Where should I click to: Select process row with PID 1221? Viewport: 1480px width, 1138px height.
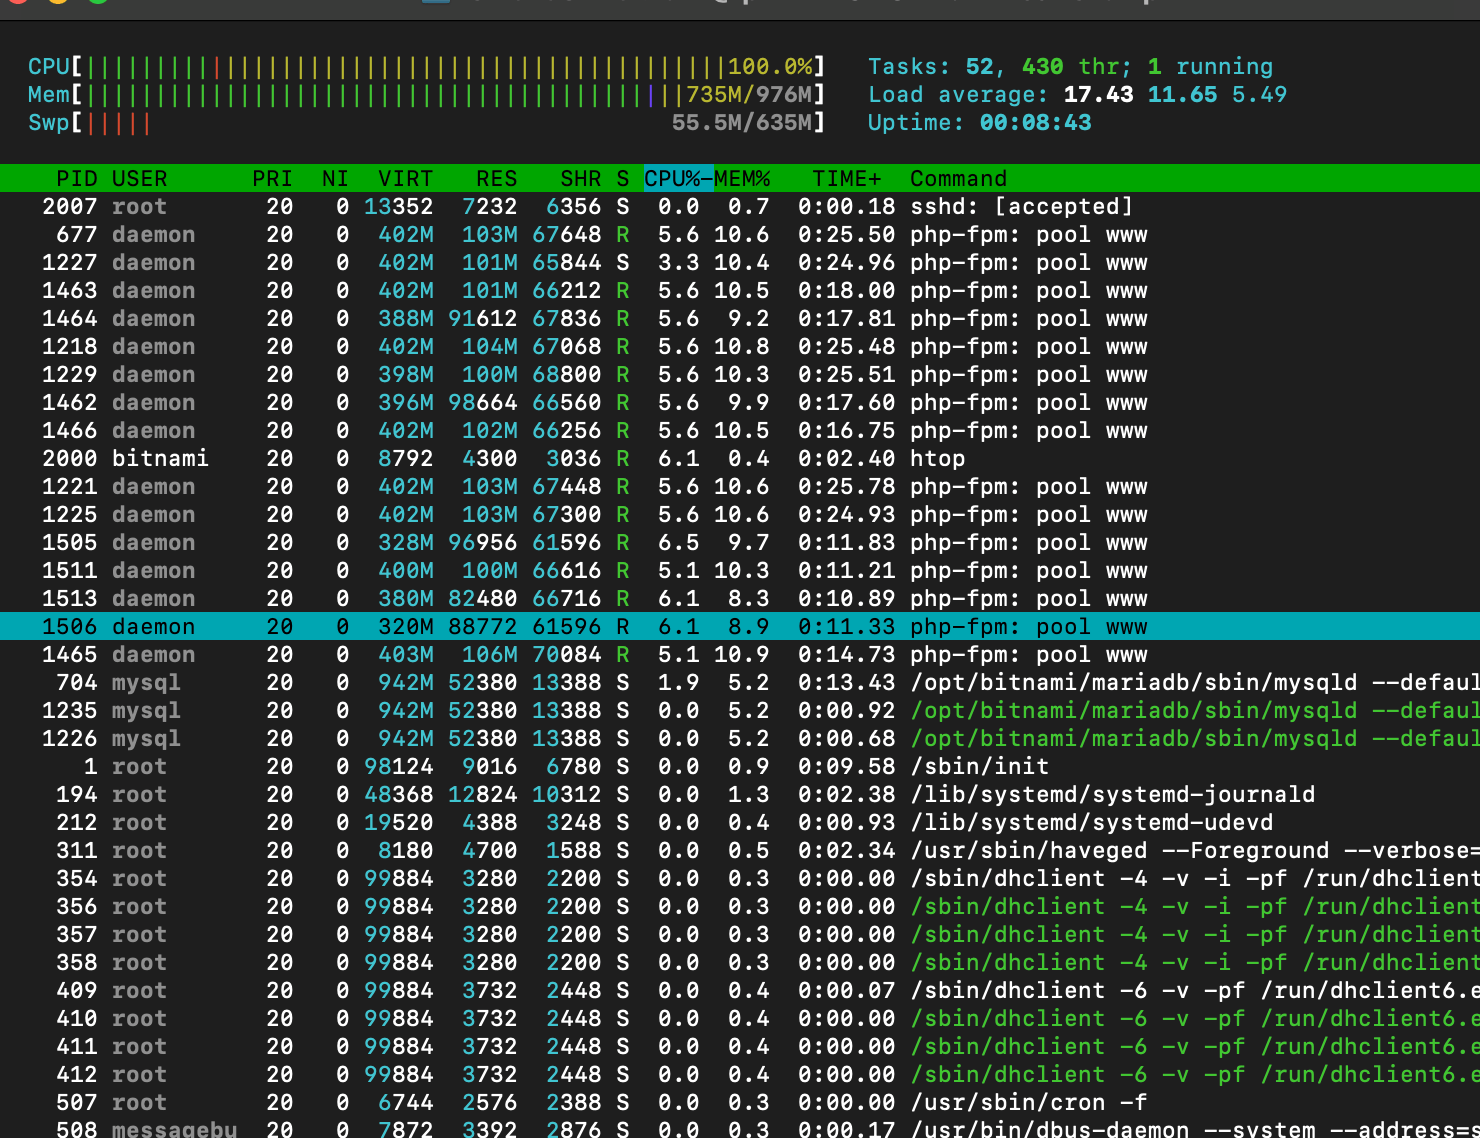point(740,486)
